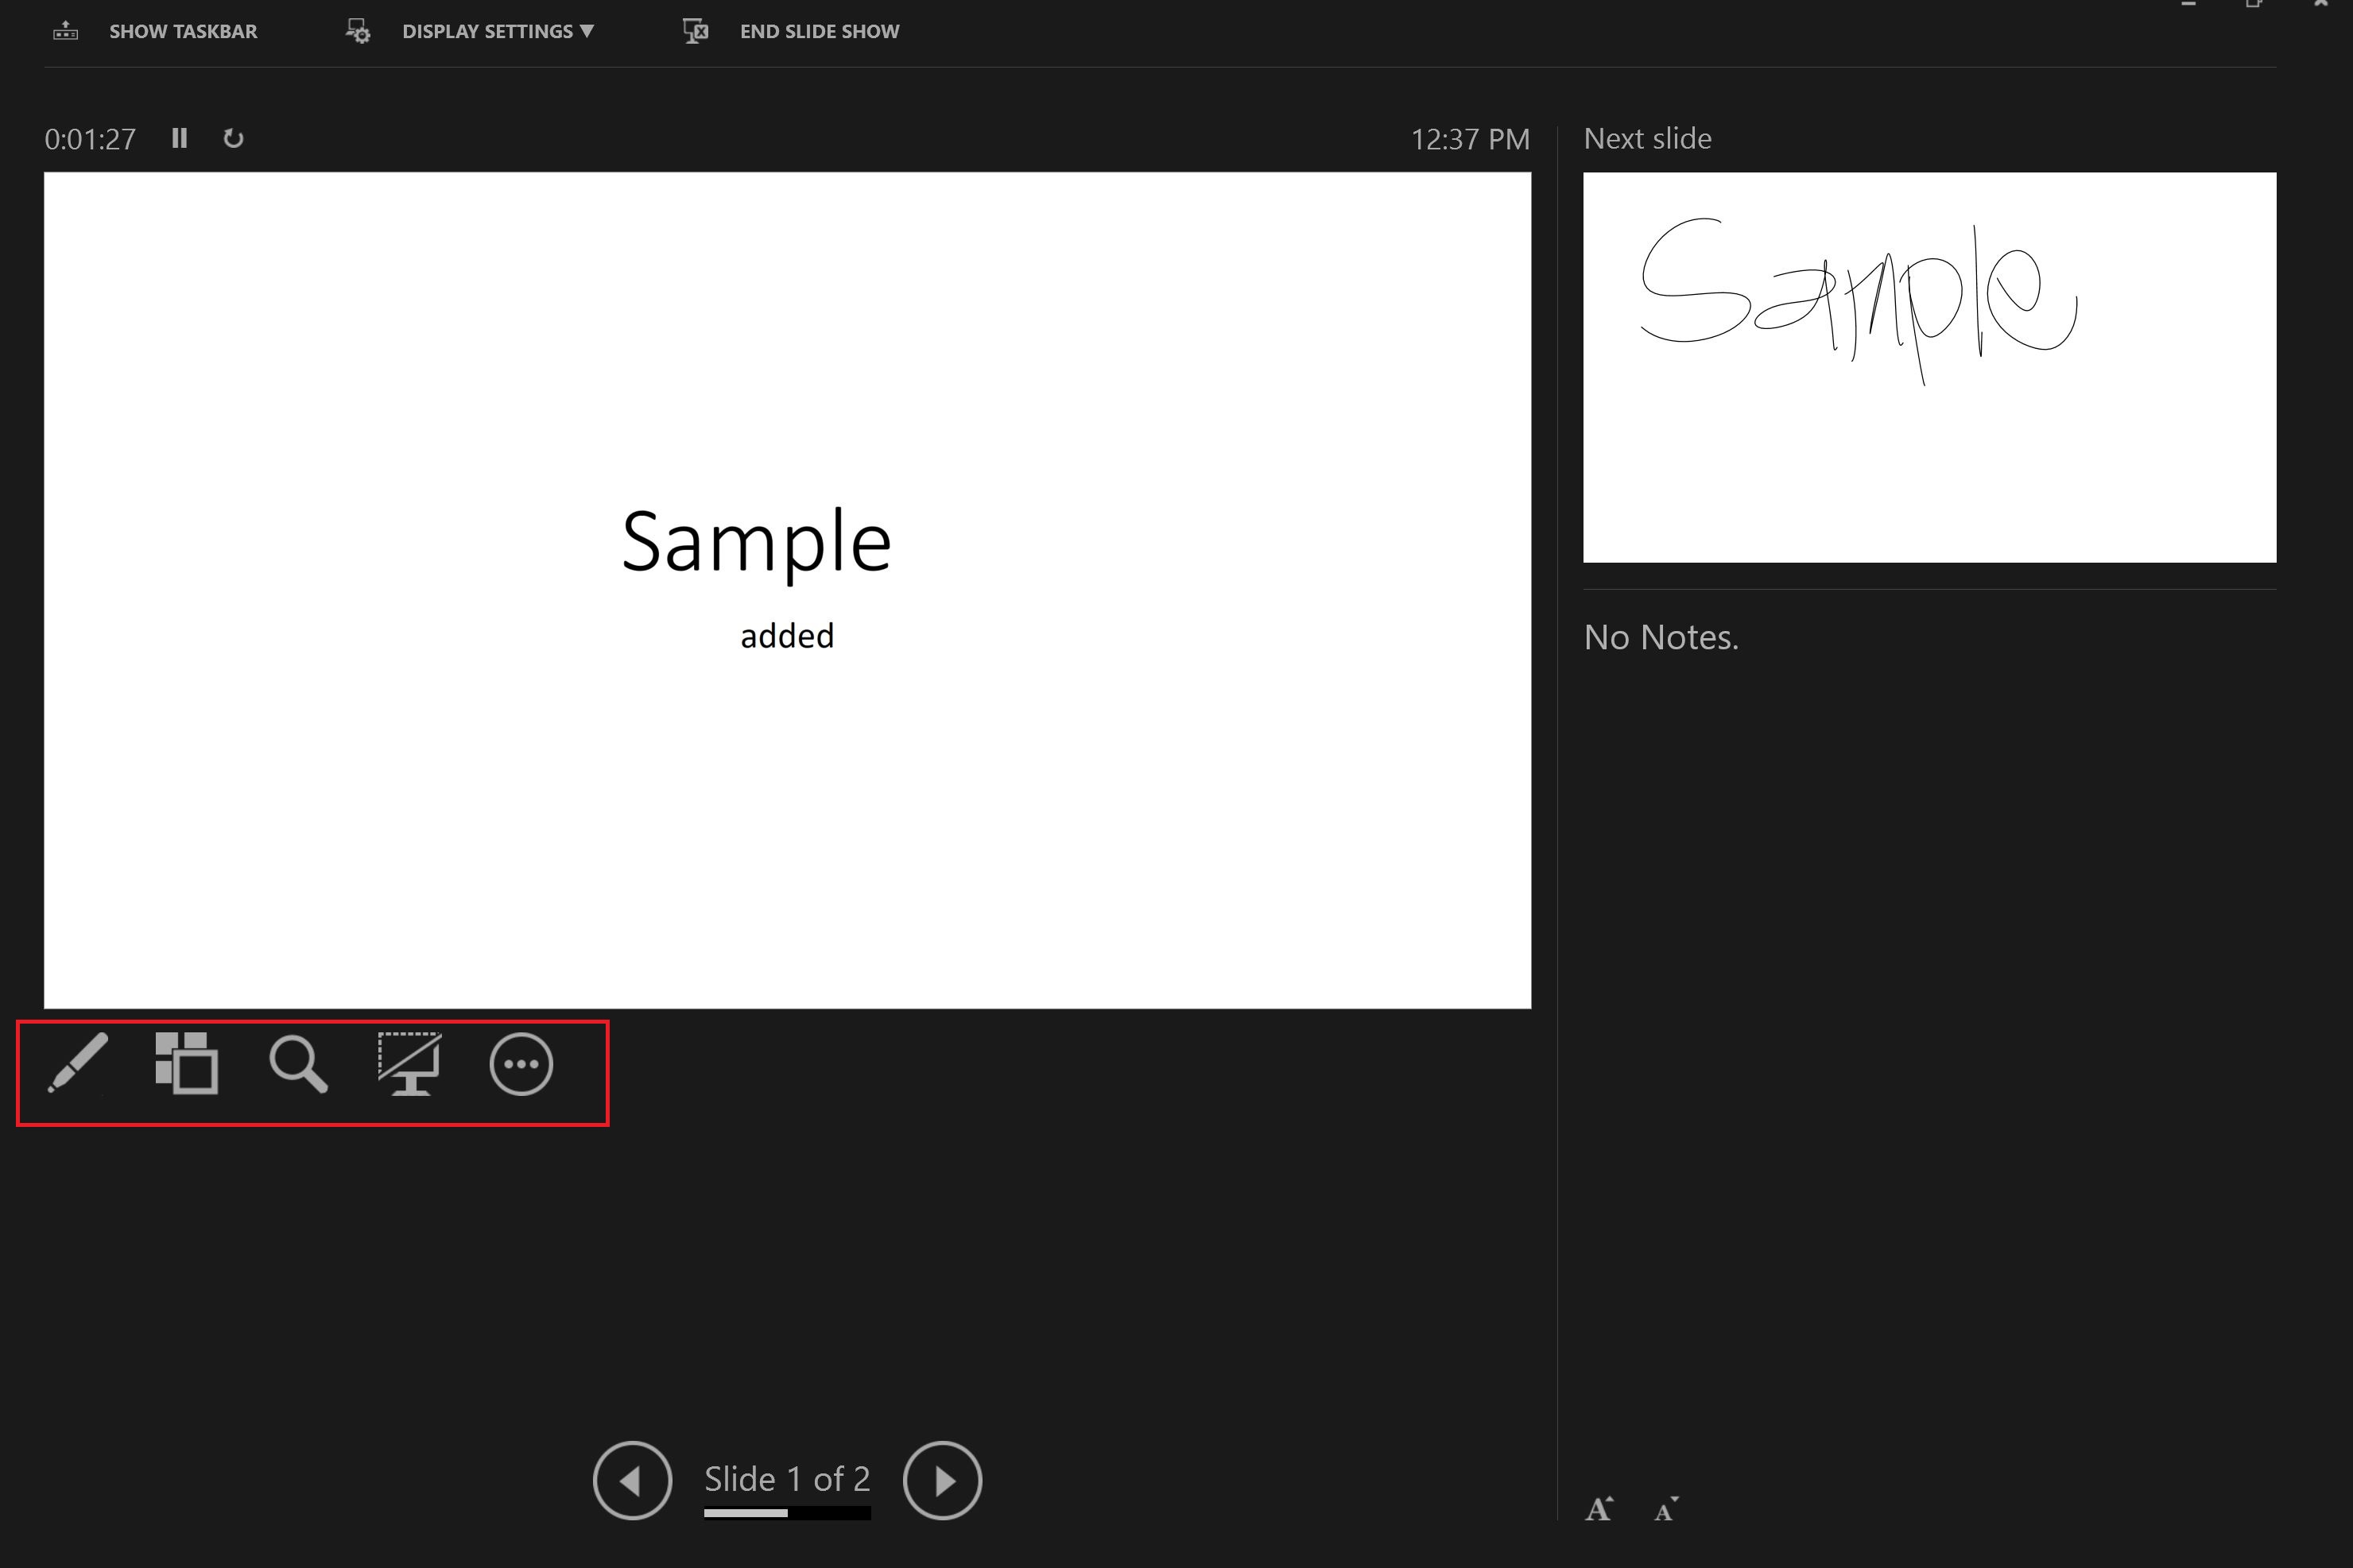Activate the zoom/magnifier tool
The width and height of the screenshot is (2353, 1568).
pyautogui.click(x=296, y=1064)
